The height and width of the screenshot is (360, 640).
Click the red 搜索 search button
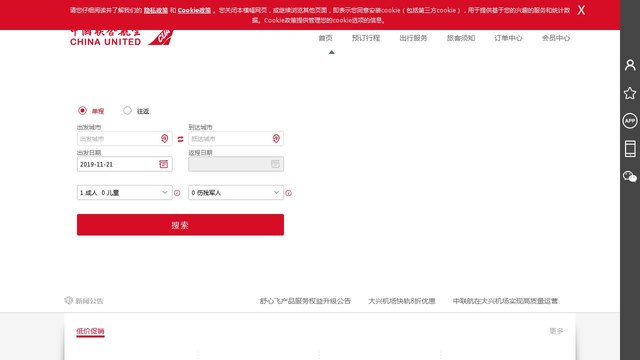point(180,224)
